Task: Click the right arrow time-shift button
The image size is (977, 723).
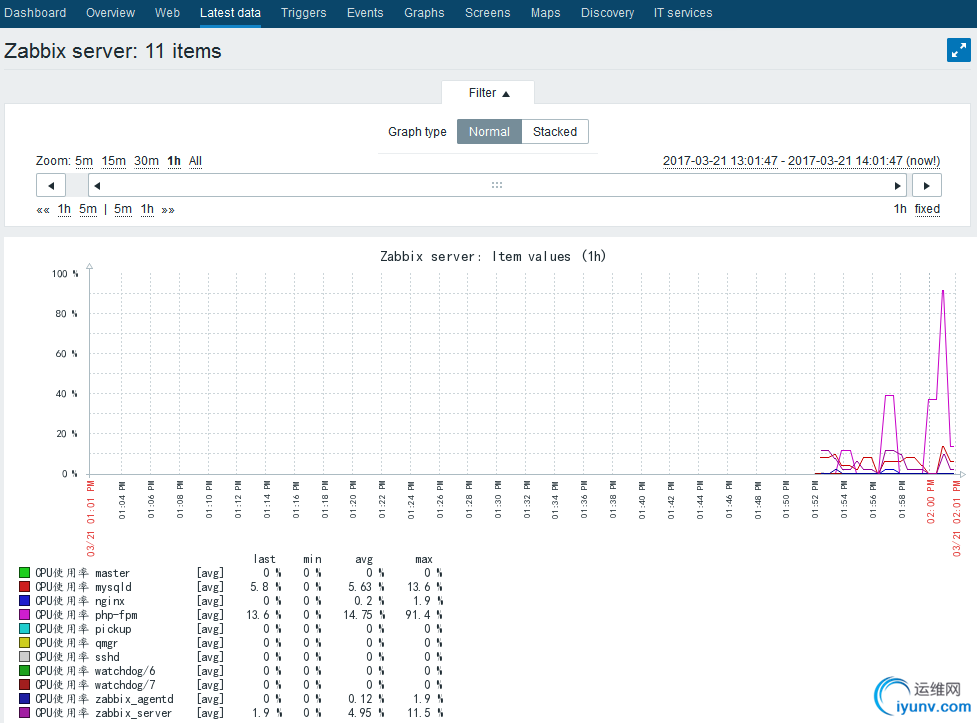Action: [x=927, y=185]
